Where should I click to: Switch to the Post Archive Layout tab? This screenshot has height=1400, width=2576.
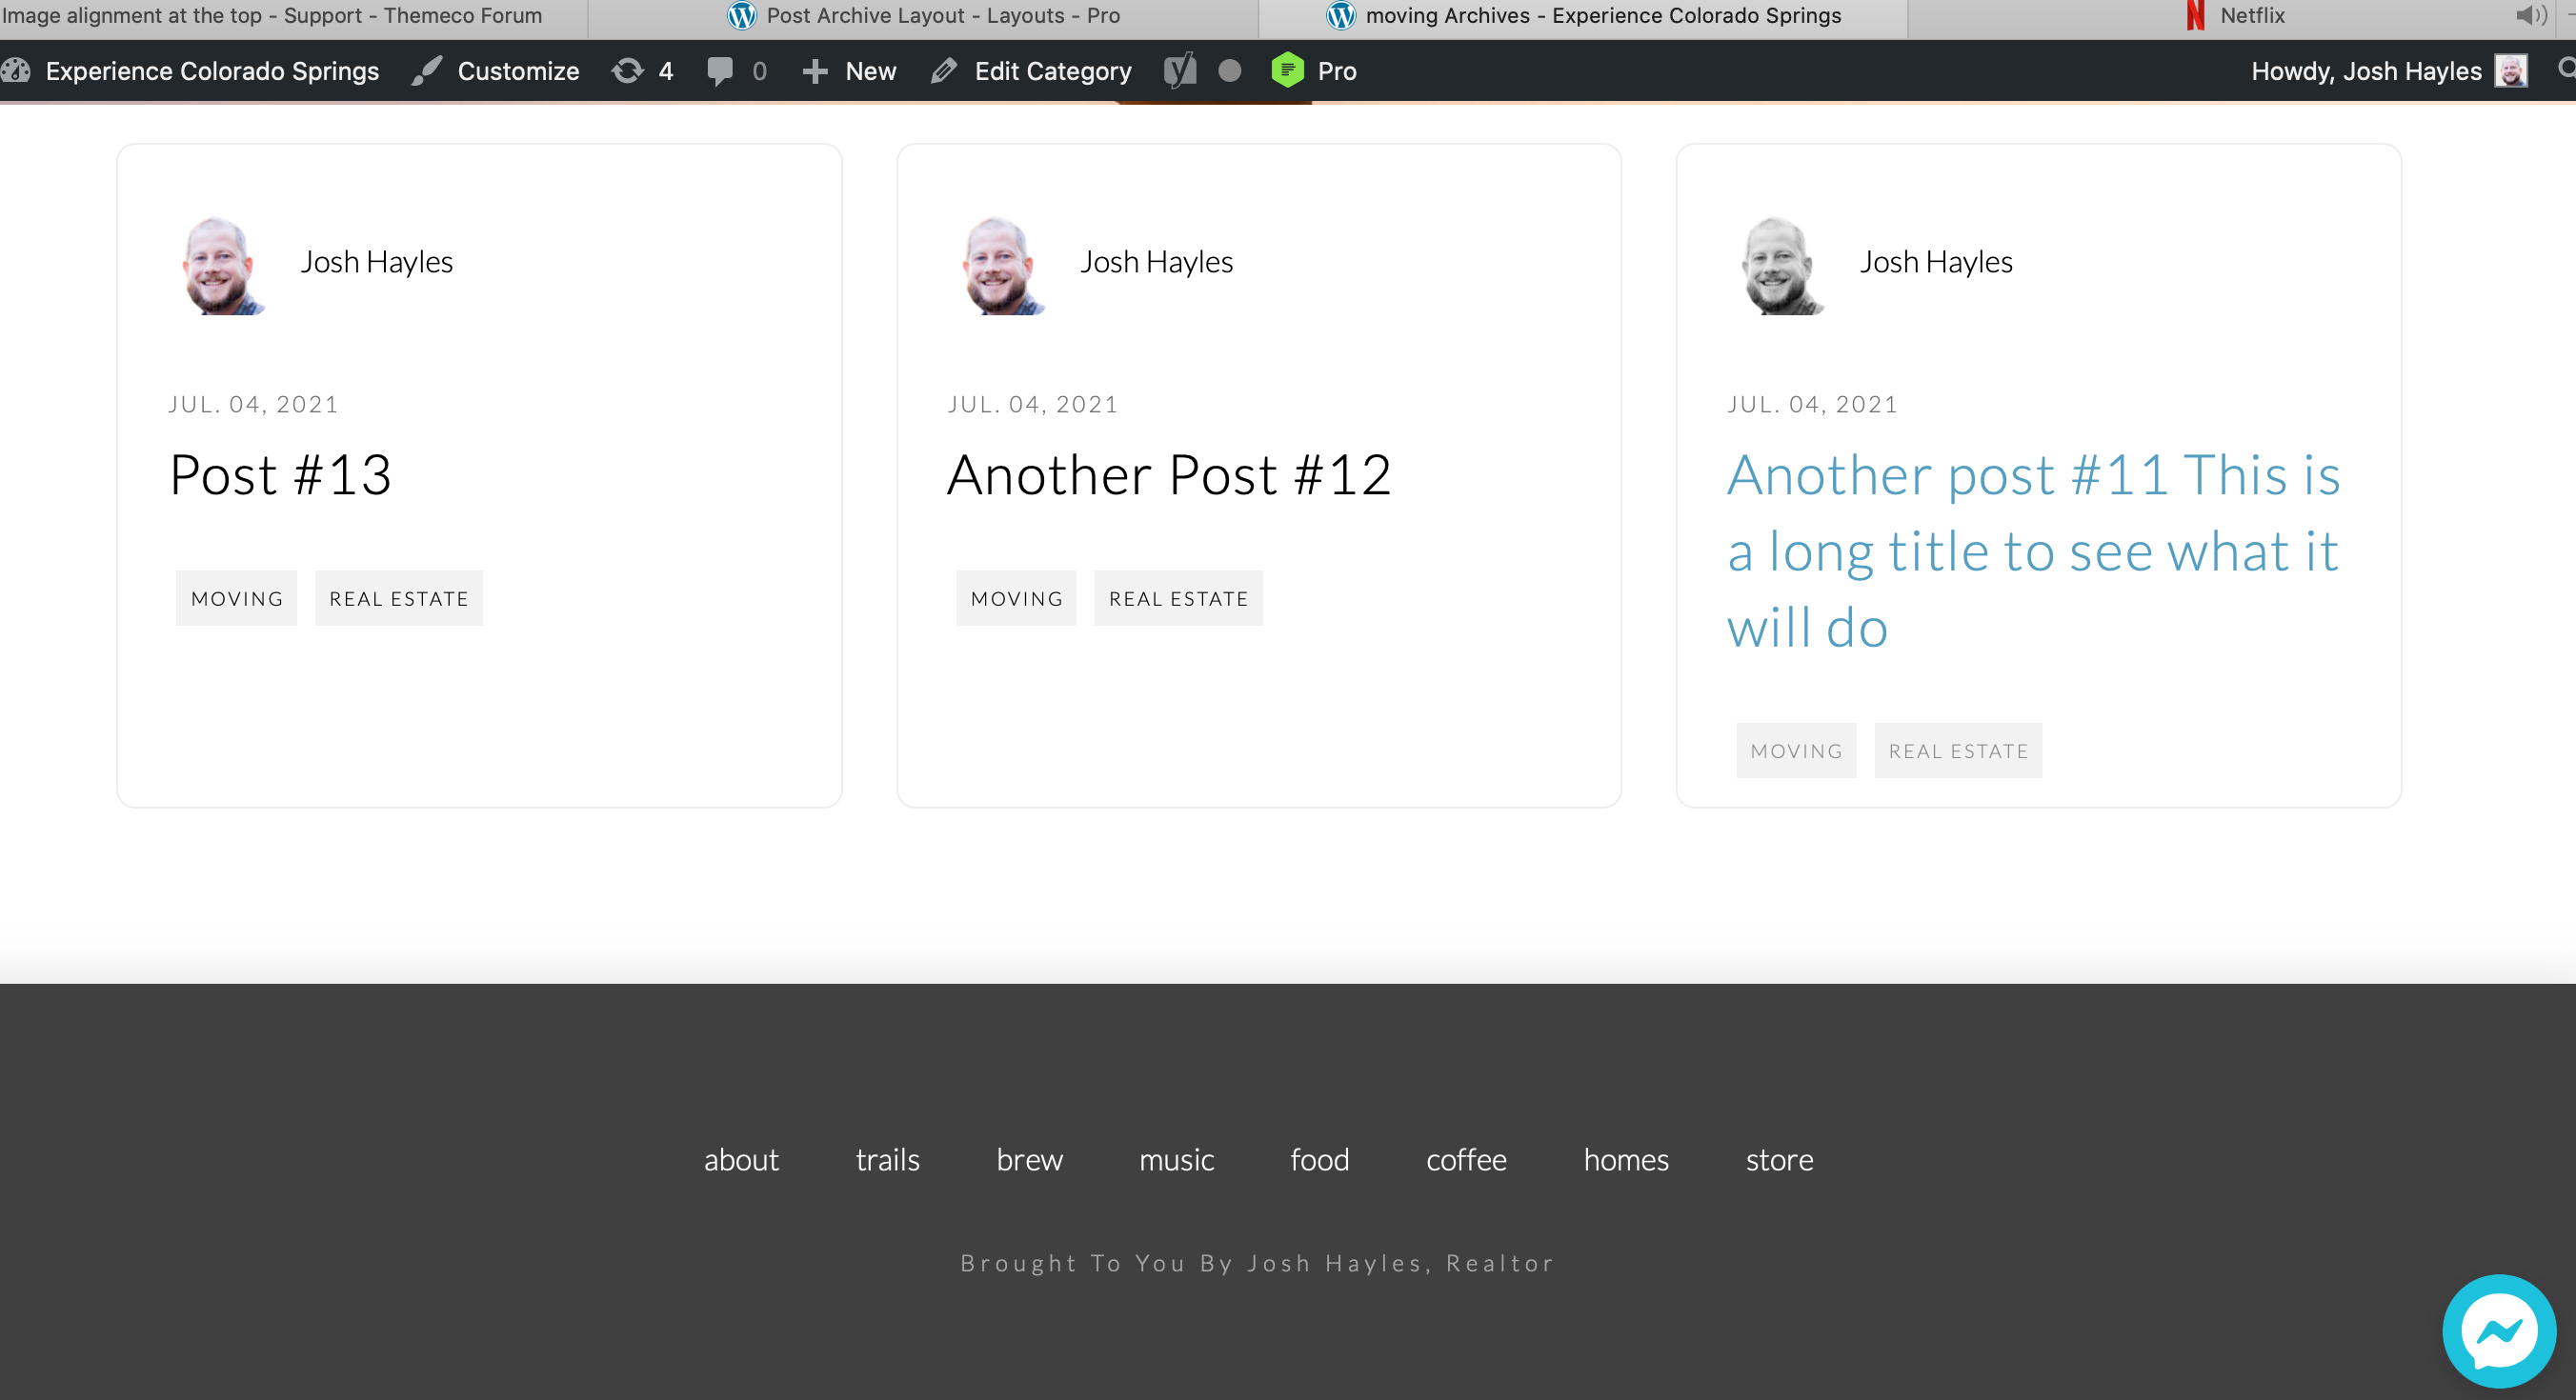tap(942, 15)
